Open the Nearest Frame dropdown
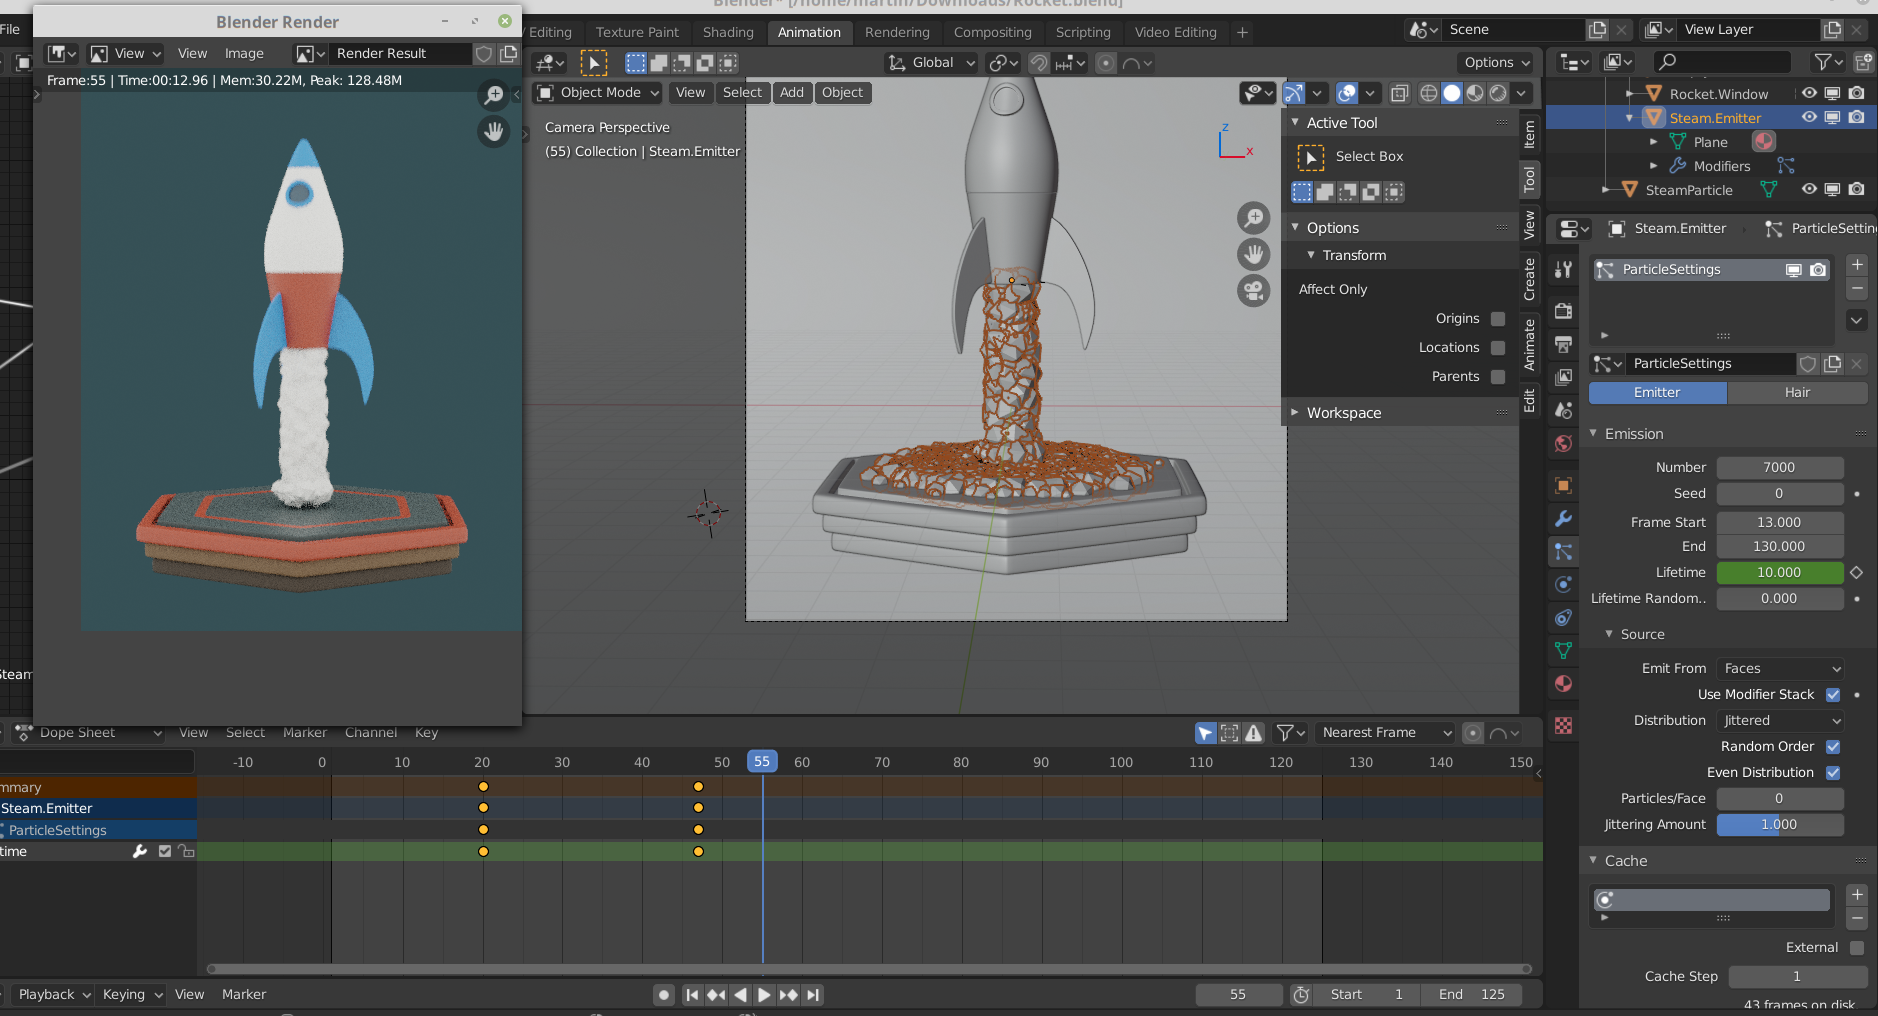Image resolution: width=1878 pixels, height=1016 pixels. [x=1385, y=733]
